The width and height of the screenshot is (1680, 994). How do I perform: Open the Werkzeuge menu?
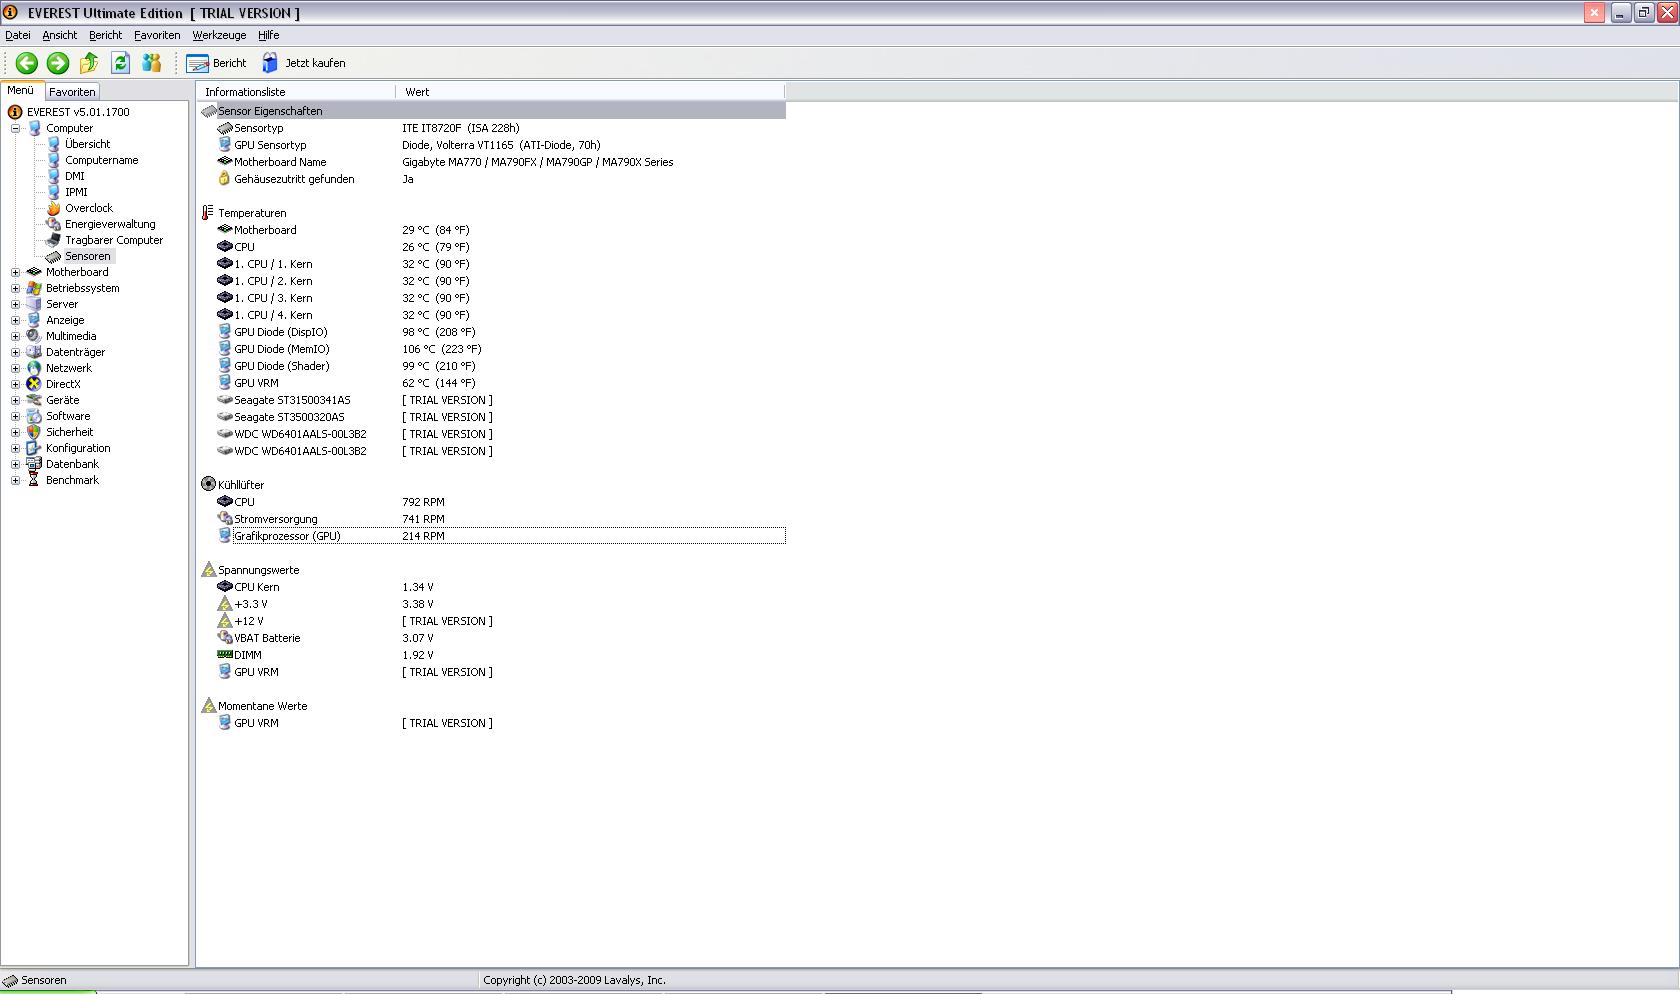[x=219, y=35]
